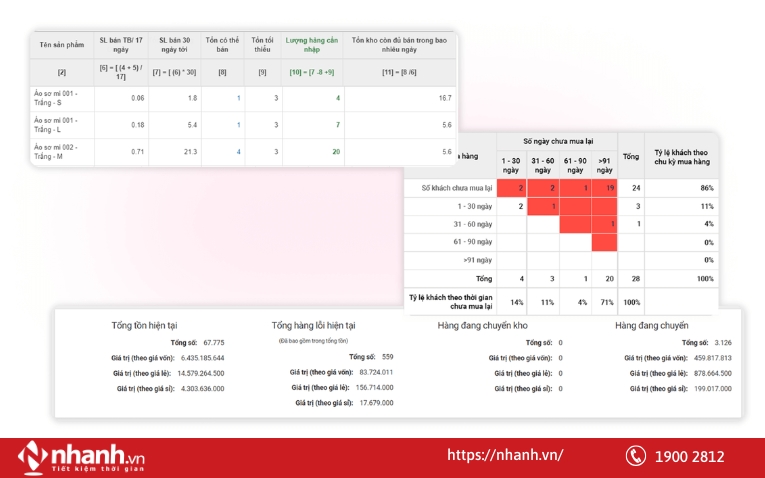Click the 'Tổng hàng lỗi hiện tại' section title
Image resolution: width=765 pixels, height=478 pixels.
[313, 325]
